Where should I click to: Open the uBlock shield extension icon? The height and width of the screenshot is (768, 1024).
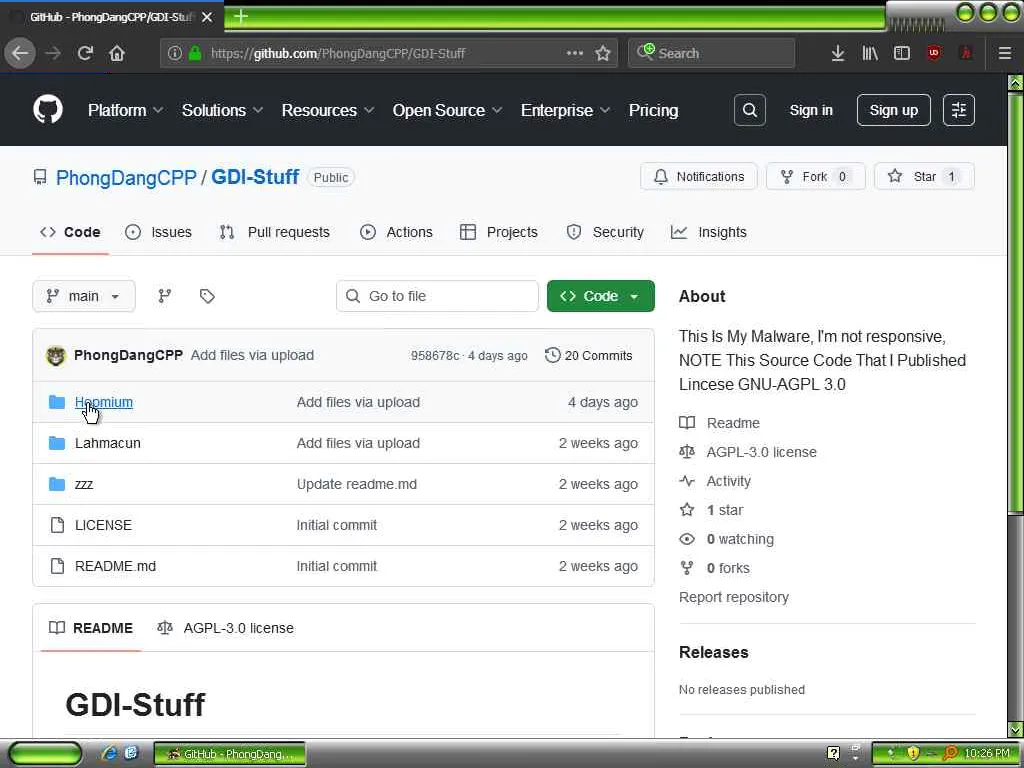pos(934,53)
